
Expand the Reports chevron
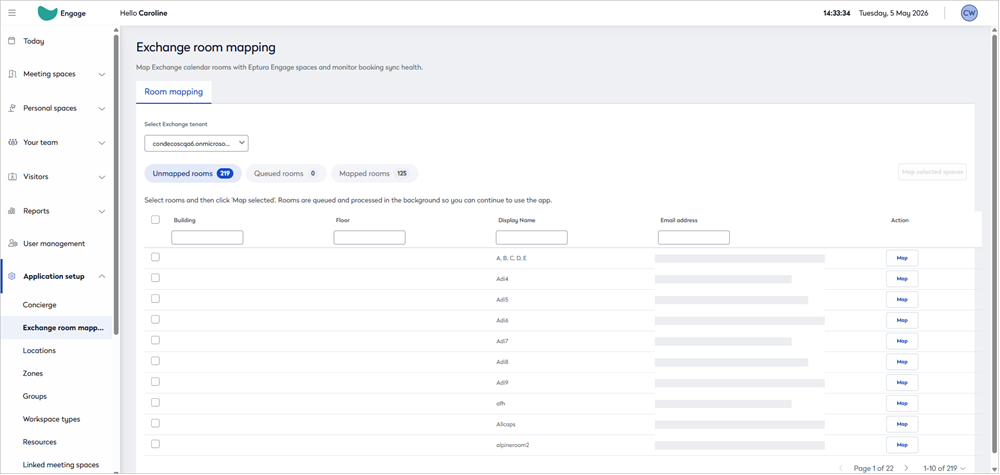click(x=102, y=211)
